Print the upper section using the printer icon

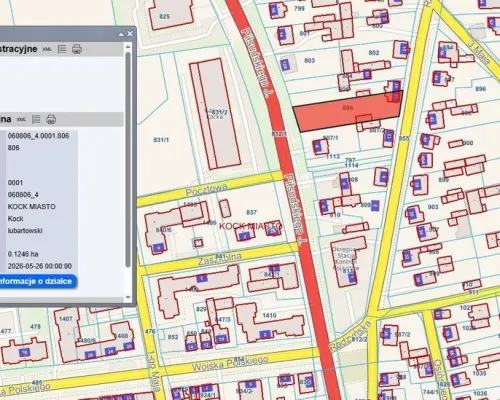point(77,49)
